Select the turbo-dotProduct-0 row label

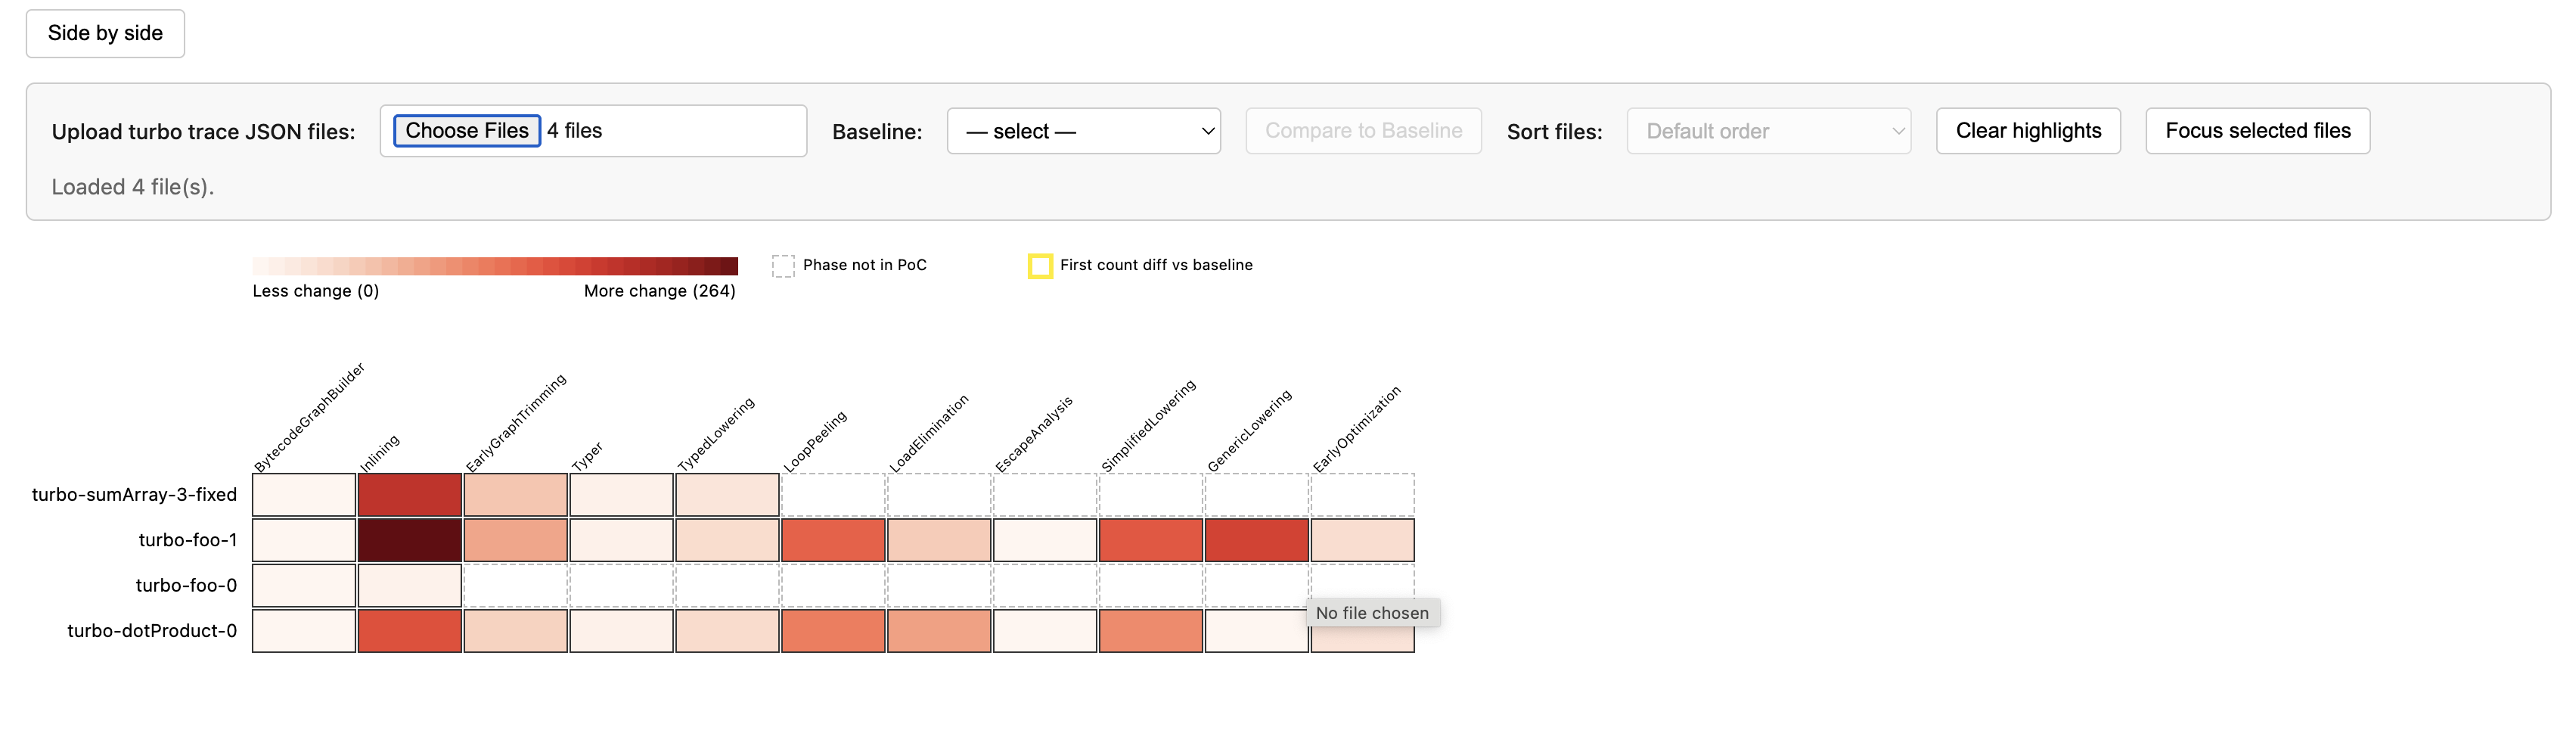pos(152,630)
